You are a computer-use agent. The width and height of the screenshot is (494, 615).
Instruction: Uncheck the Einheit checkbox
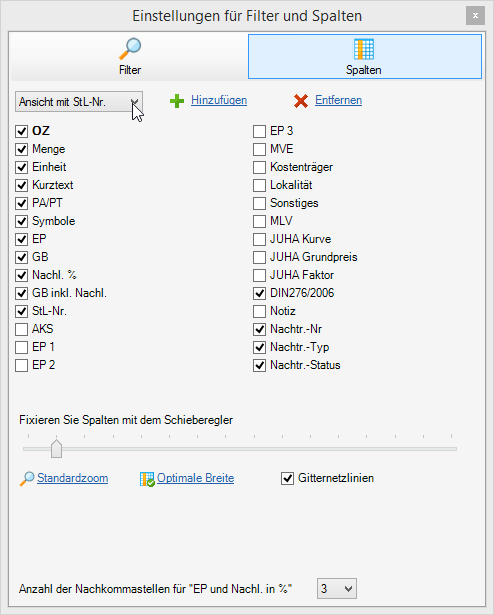(x=22, y=167)
